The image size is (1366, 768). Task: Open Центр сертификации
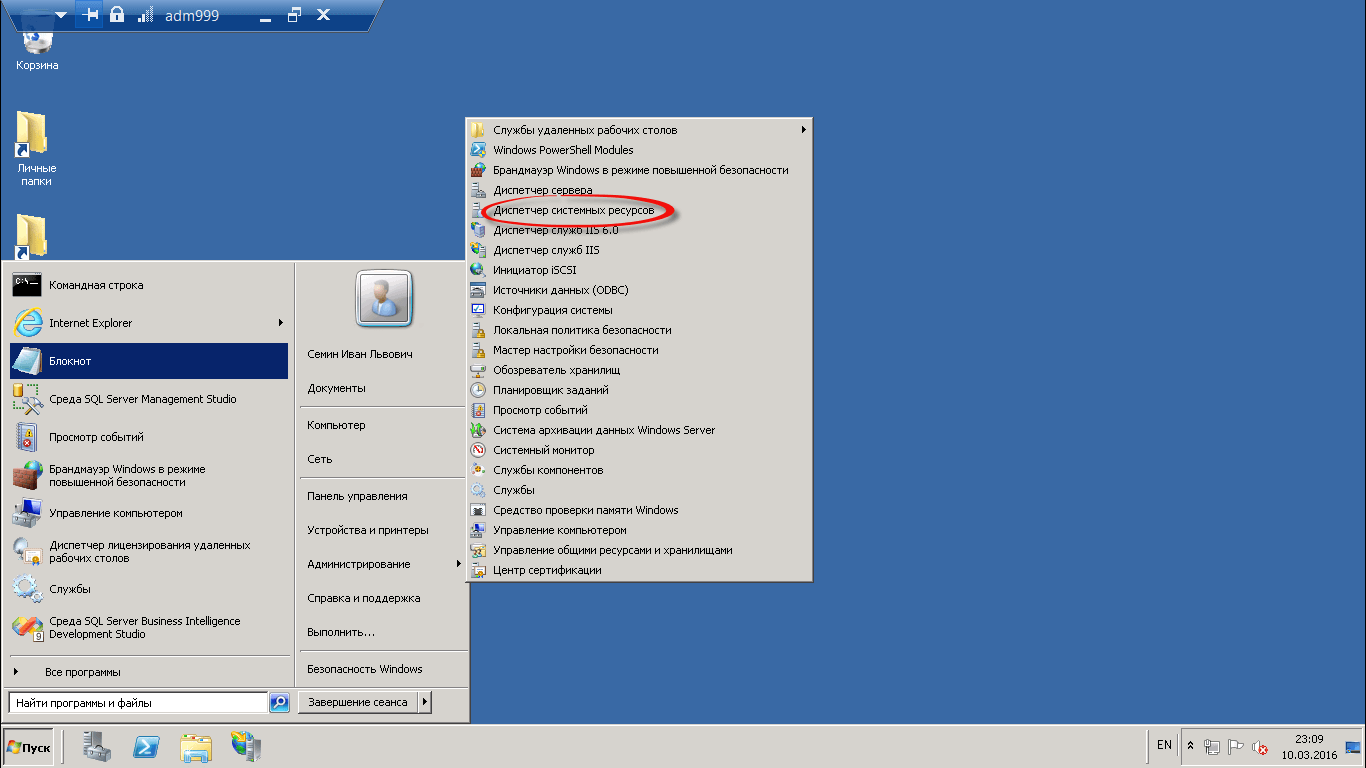639,570
